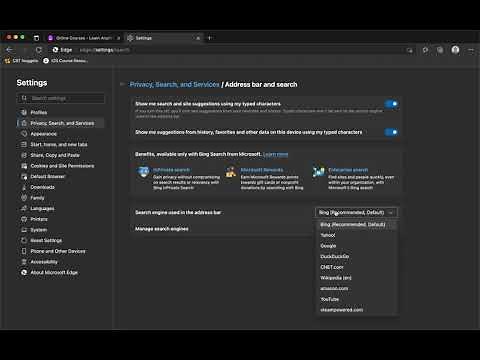The width and height of the screenshot is (480, 360).
Task: Open the InPrivate search link
Action: click(x=172, y=170)
